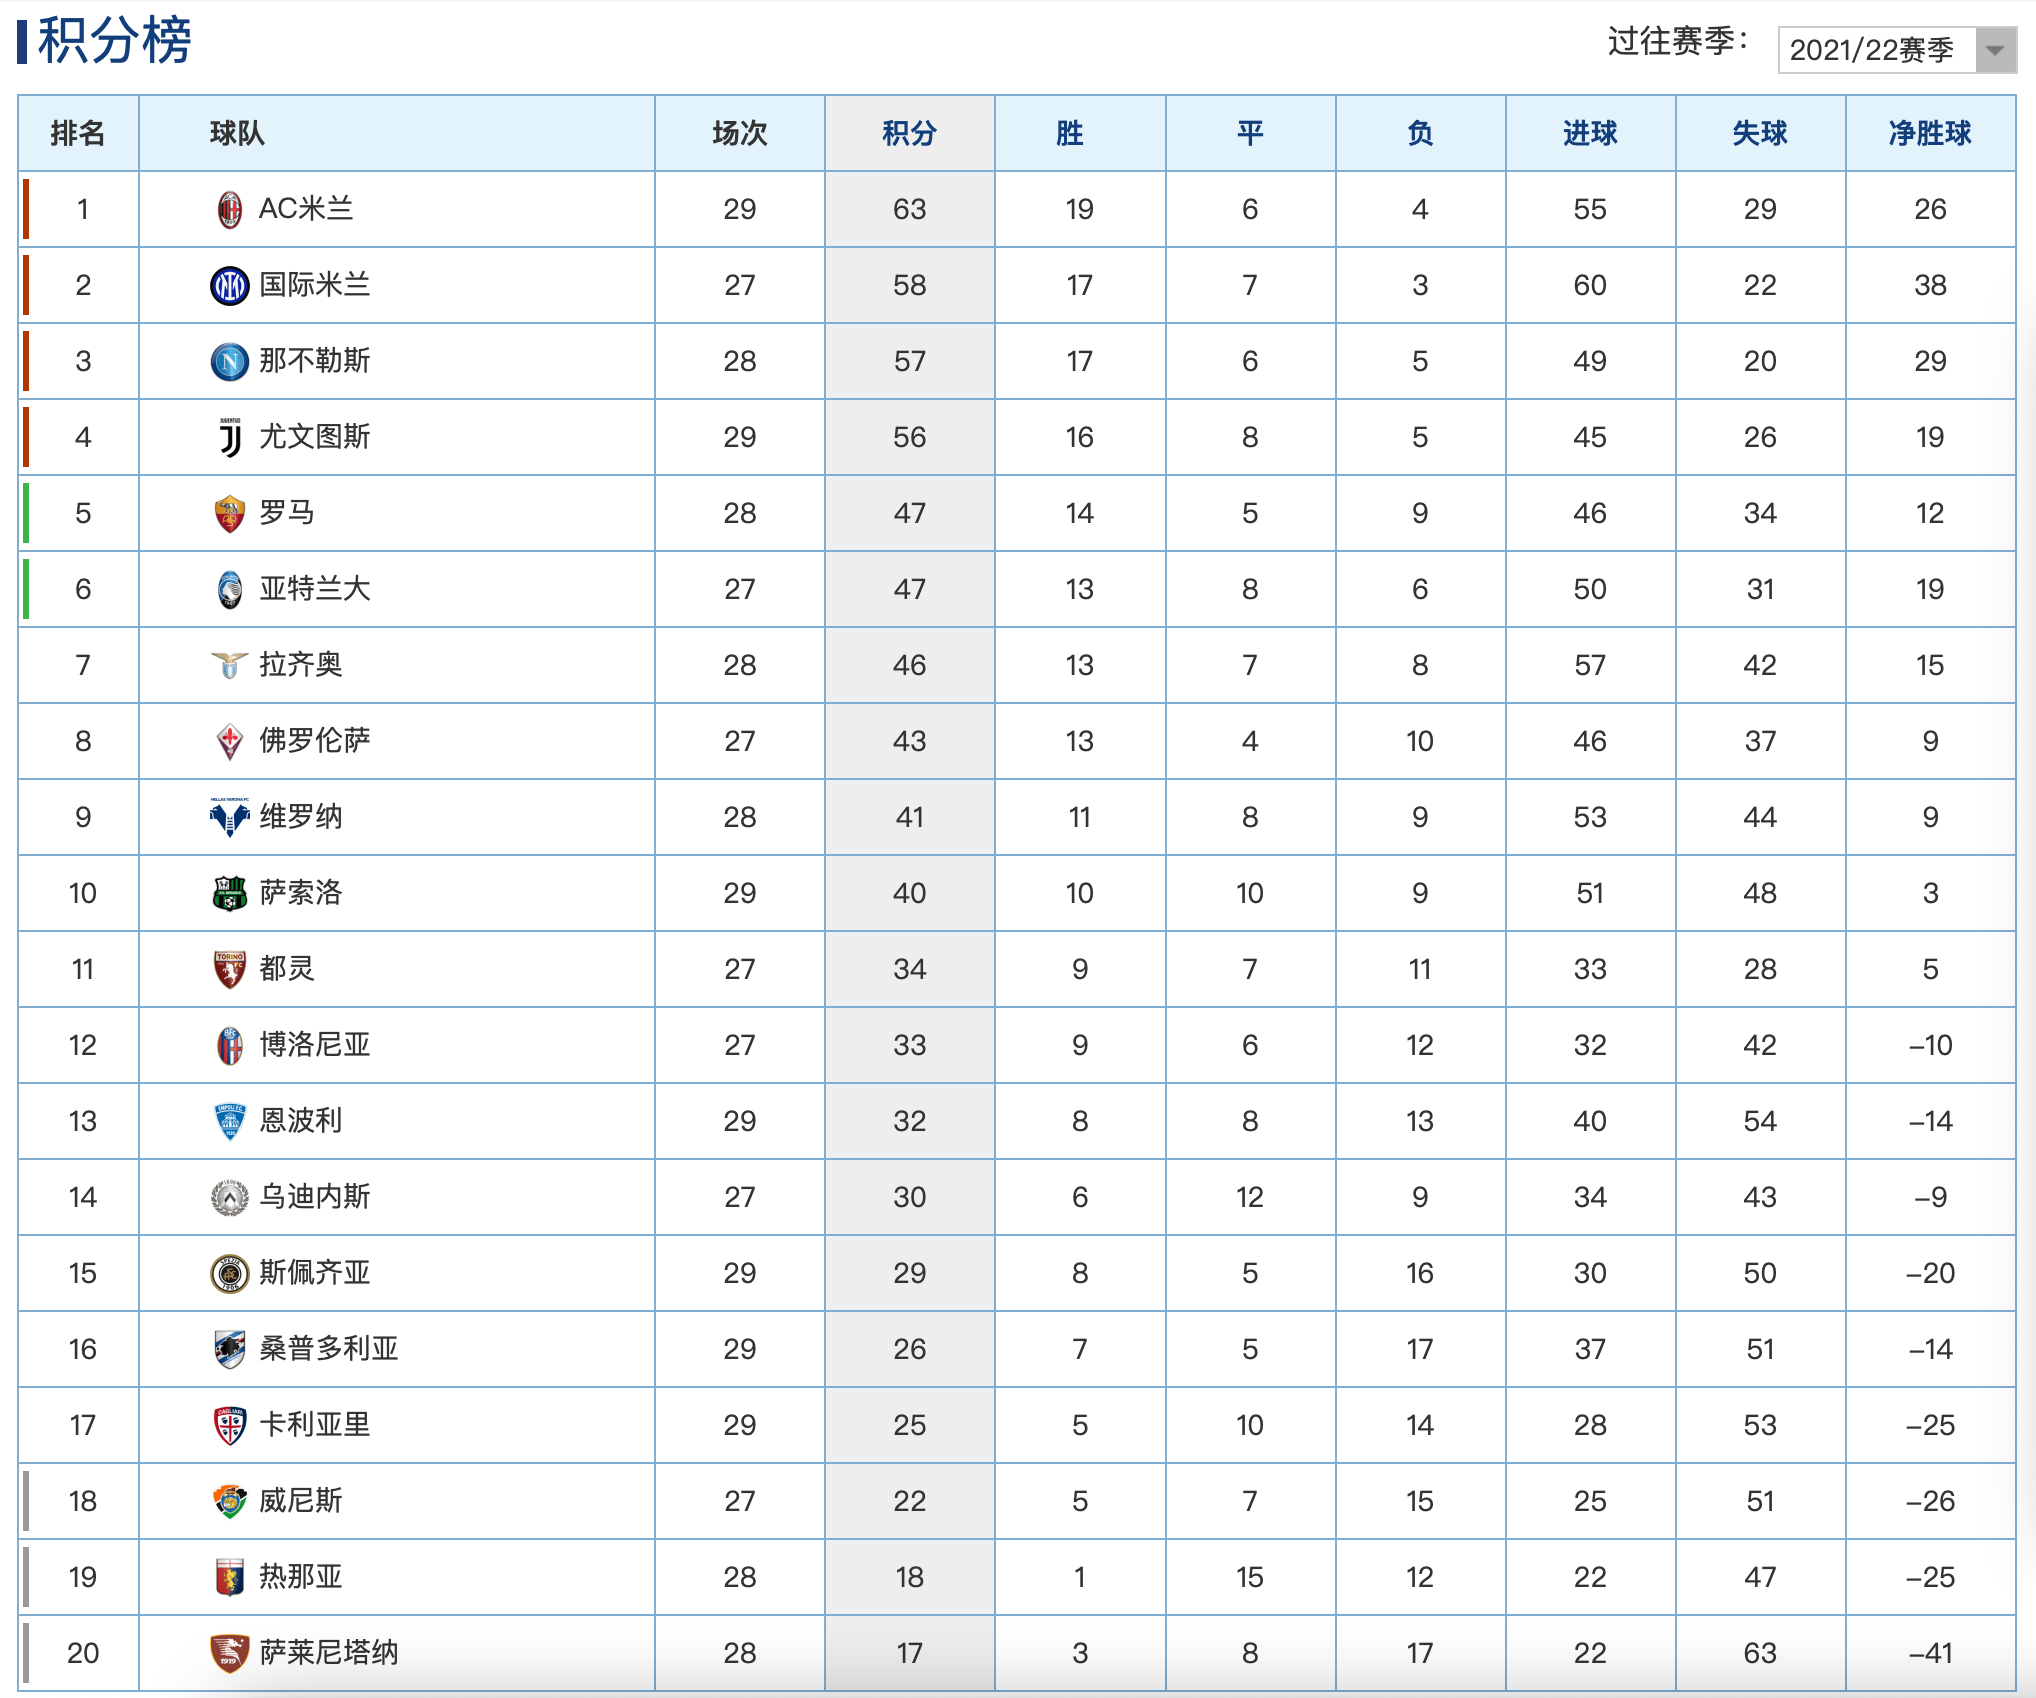Screen dimensions: 2036x1698
Task: Open 亚特兰大 team link
Action: [x=314, y=589]
